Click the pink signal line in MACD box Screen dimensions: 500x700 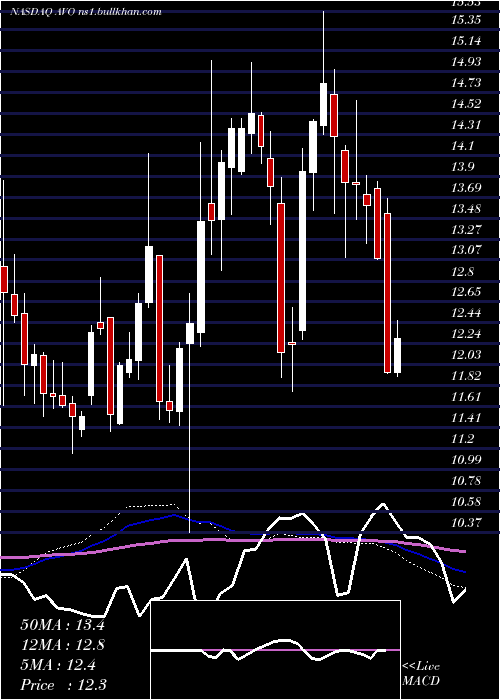pos(275,650)
